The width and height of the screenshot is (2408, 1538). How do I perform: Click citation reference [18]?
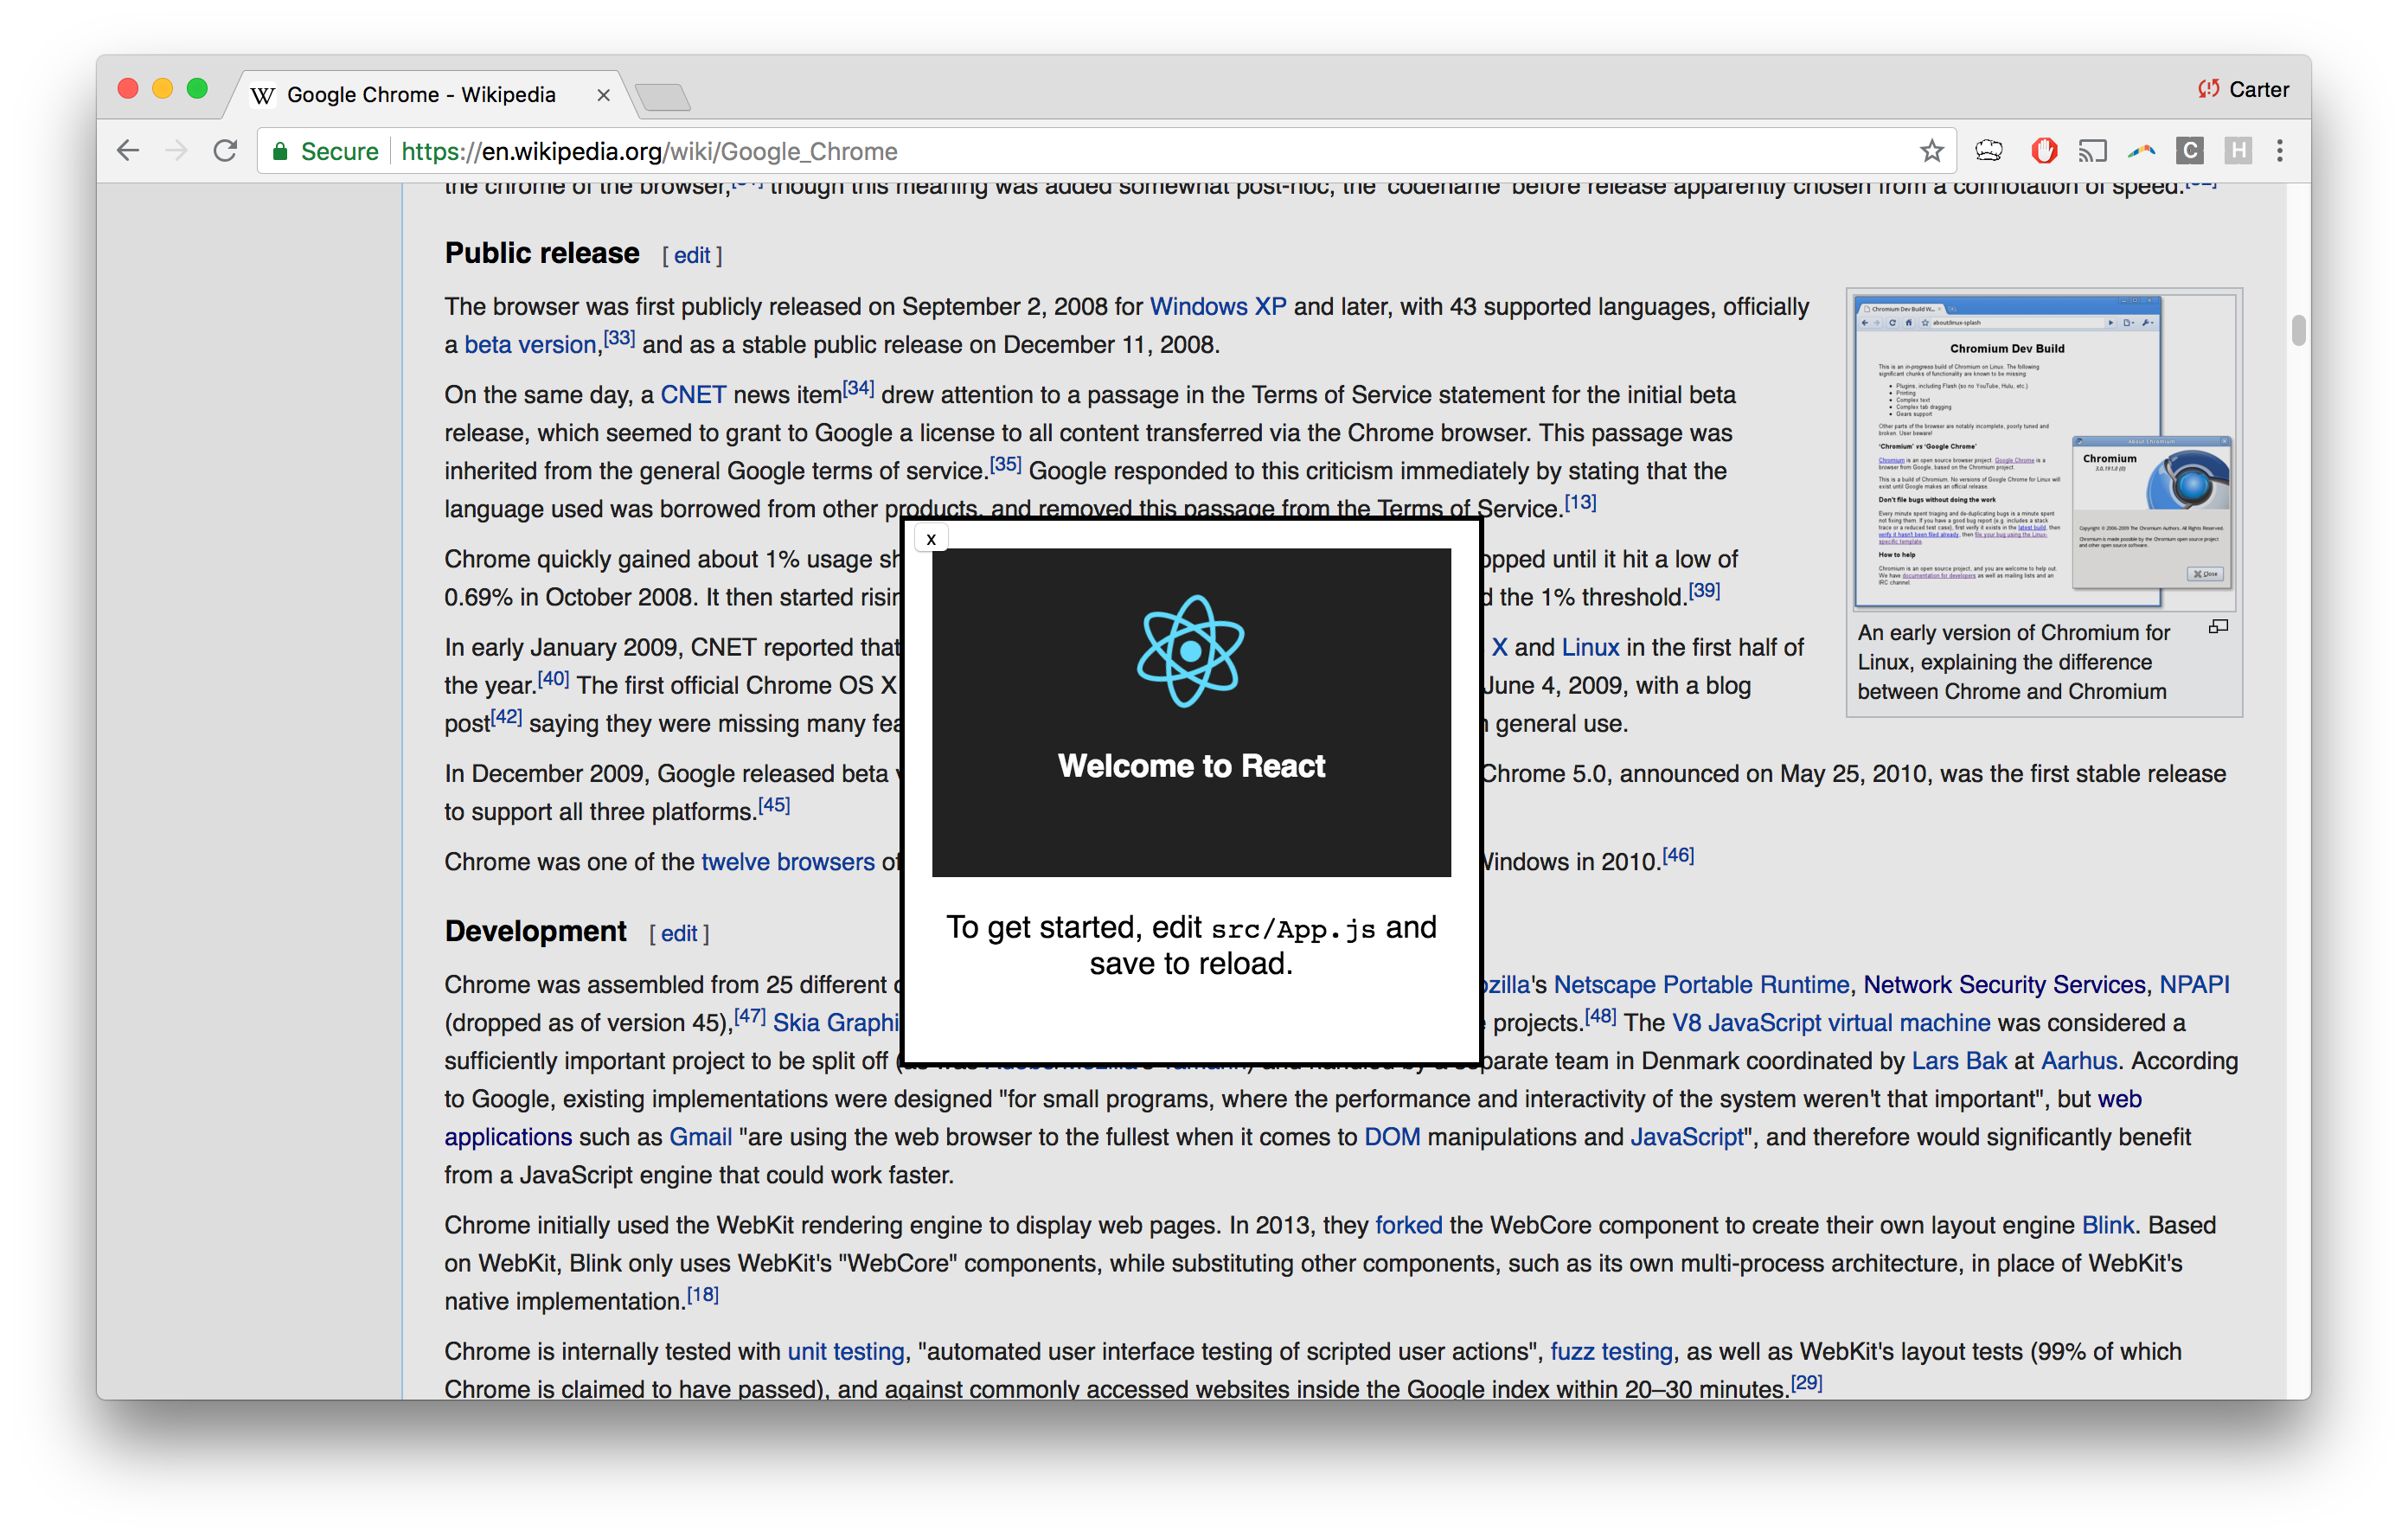[x=703, y=1293]
